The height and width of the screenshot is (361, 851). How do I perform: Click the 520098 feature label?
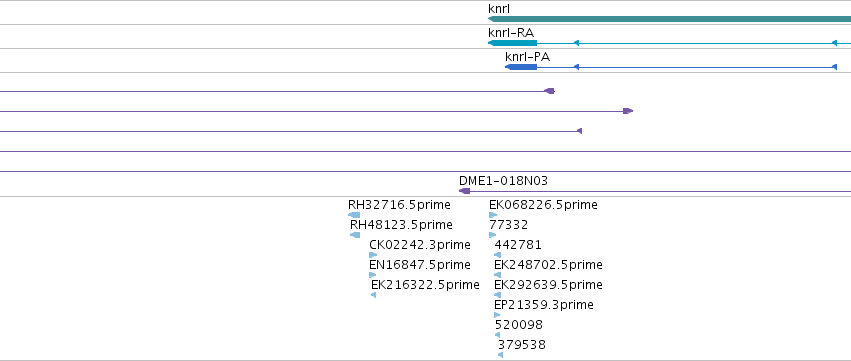click(x=519, y=325)
